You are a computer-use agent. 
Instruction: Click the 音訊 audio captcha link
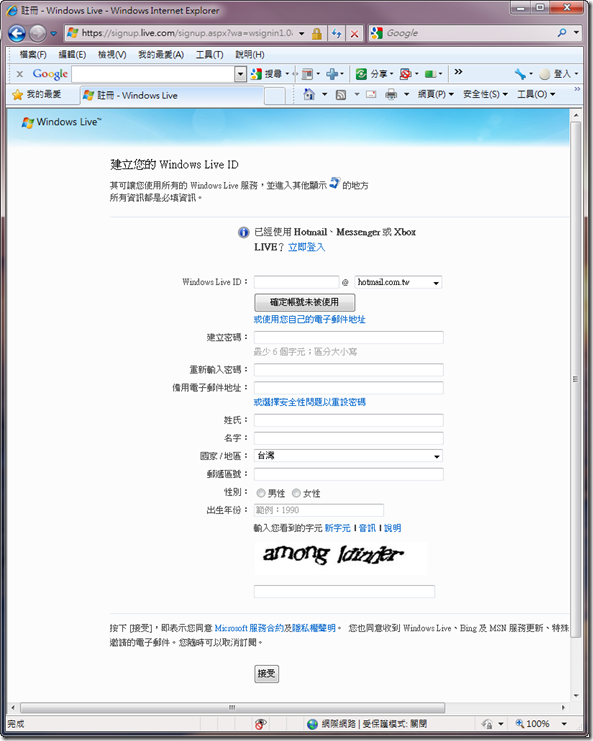[367, 528]
